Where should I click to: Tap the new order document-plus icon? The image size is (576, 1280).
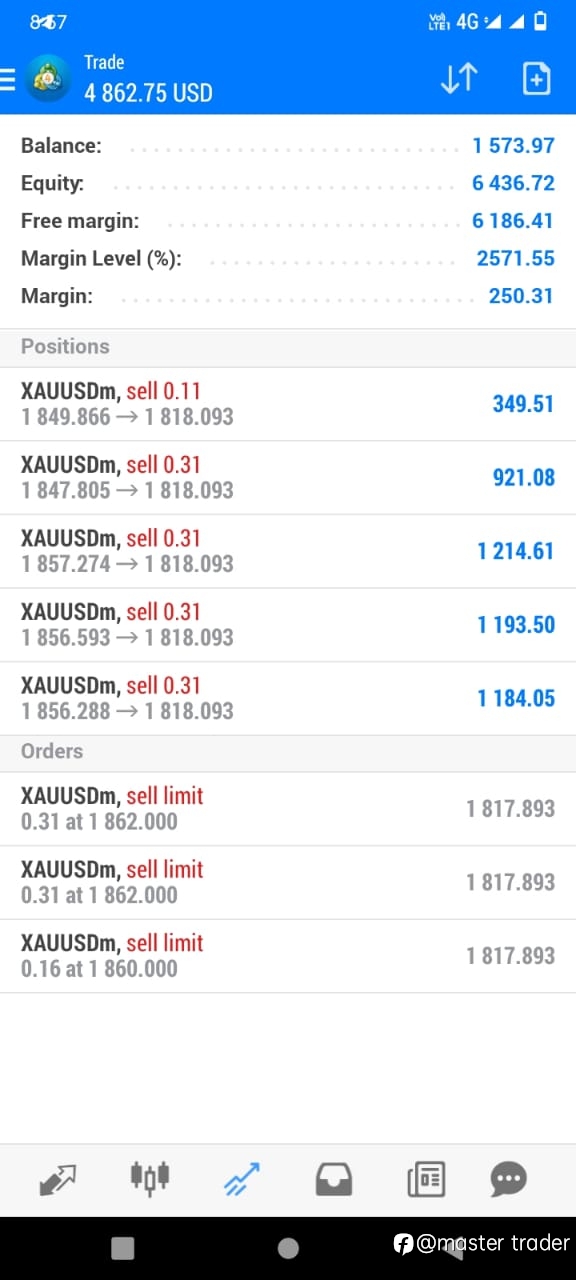click(x=537, y=79)
